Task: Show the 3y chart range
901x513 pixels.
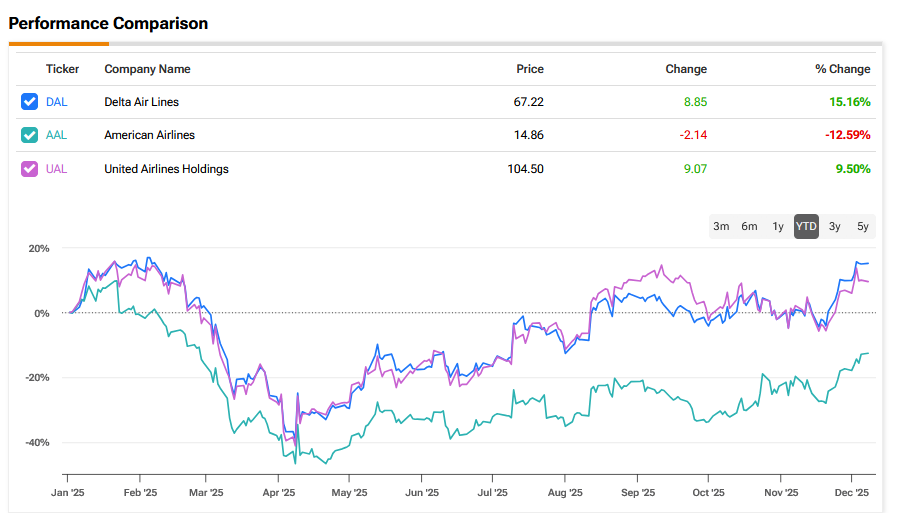Action: pos(835,227)
